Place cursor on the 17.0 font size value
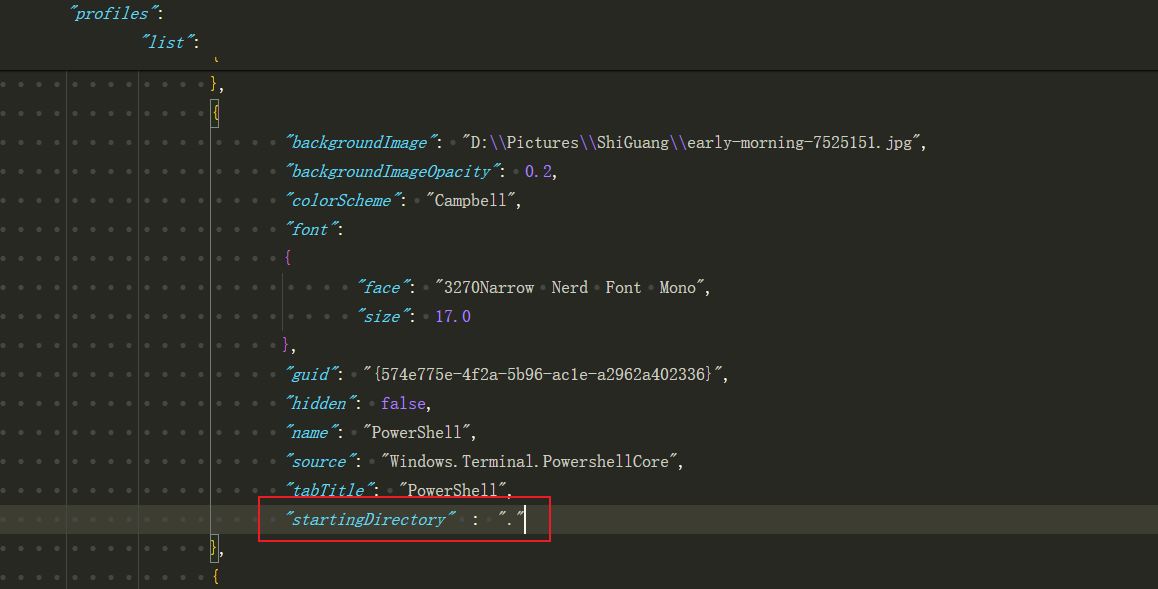This screenshot has height=589, width=1158. (452, 316)
